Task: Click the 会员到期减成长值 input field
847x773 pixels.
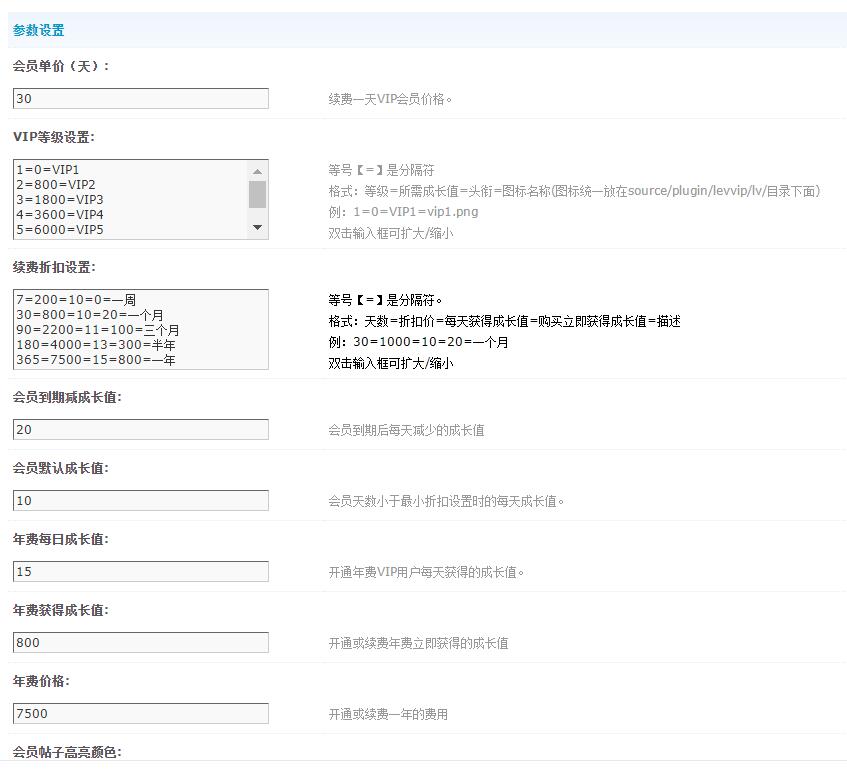Action: 141,429
